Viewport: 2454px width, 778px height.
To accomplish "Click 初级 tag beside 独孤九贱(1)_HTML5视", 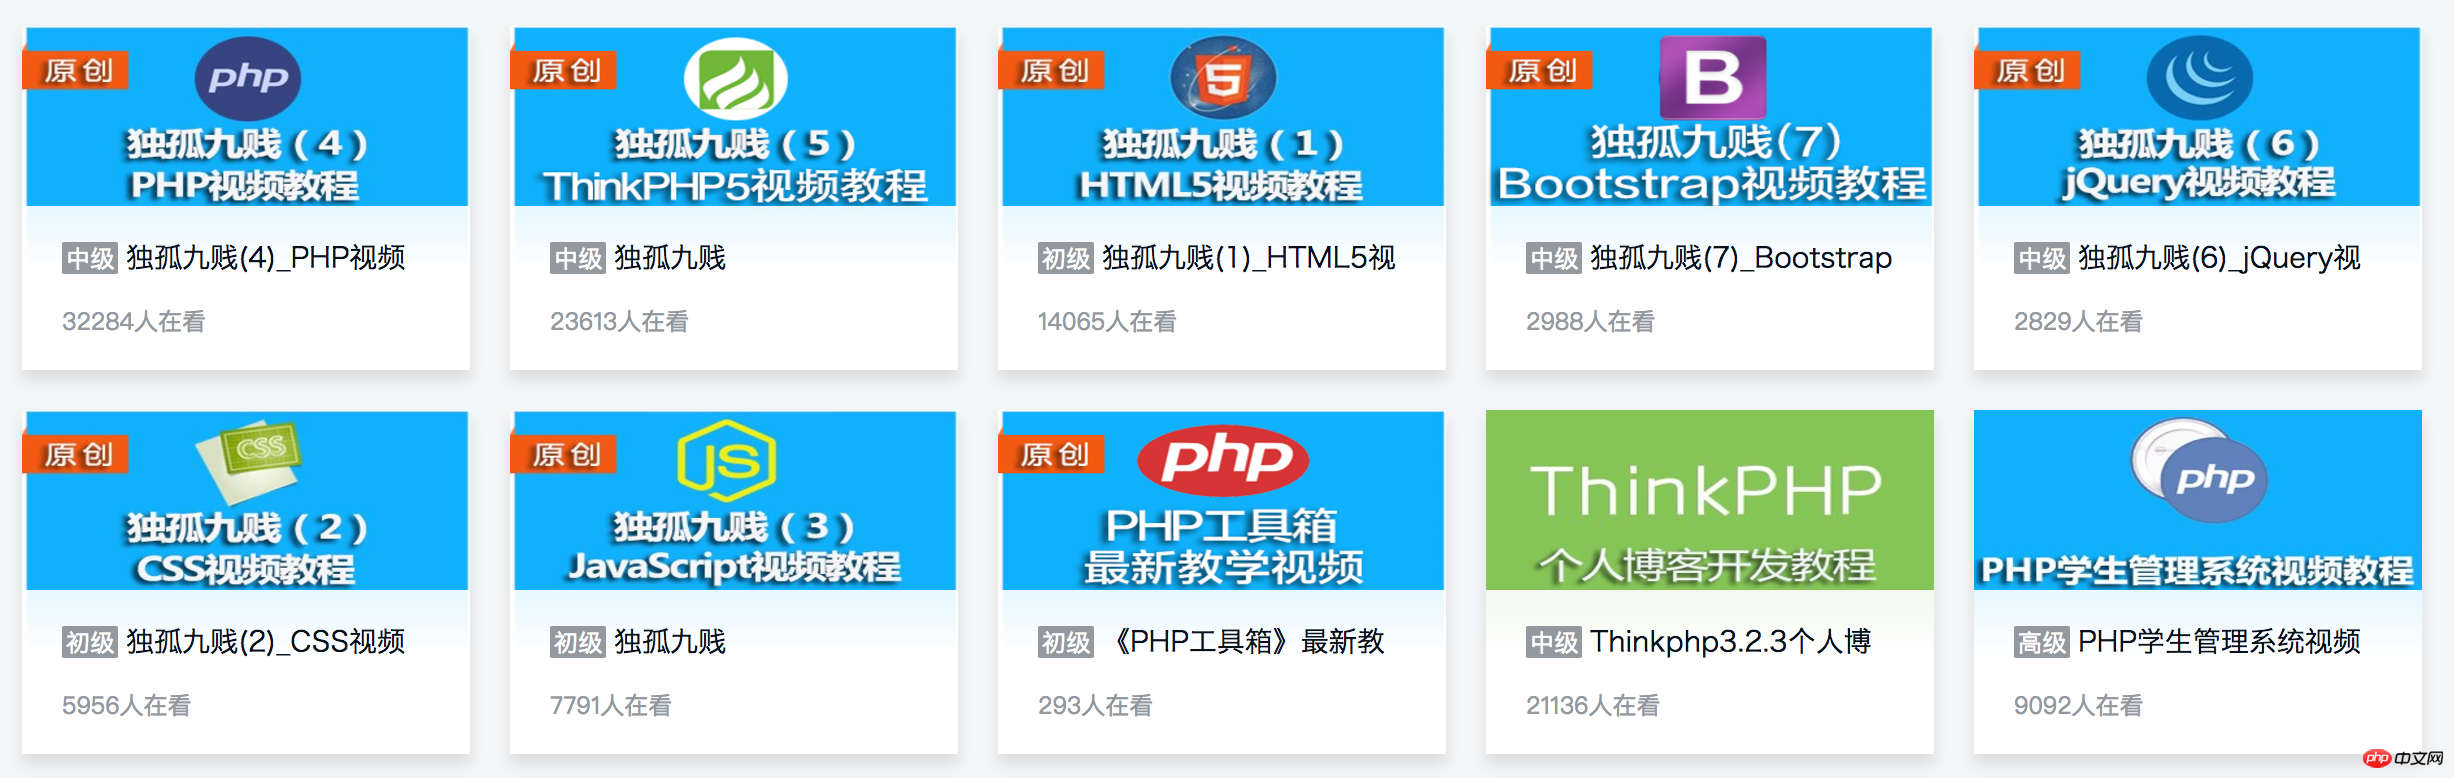I will (x=1066, y=259).
